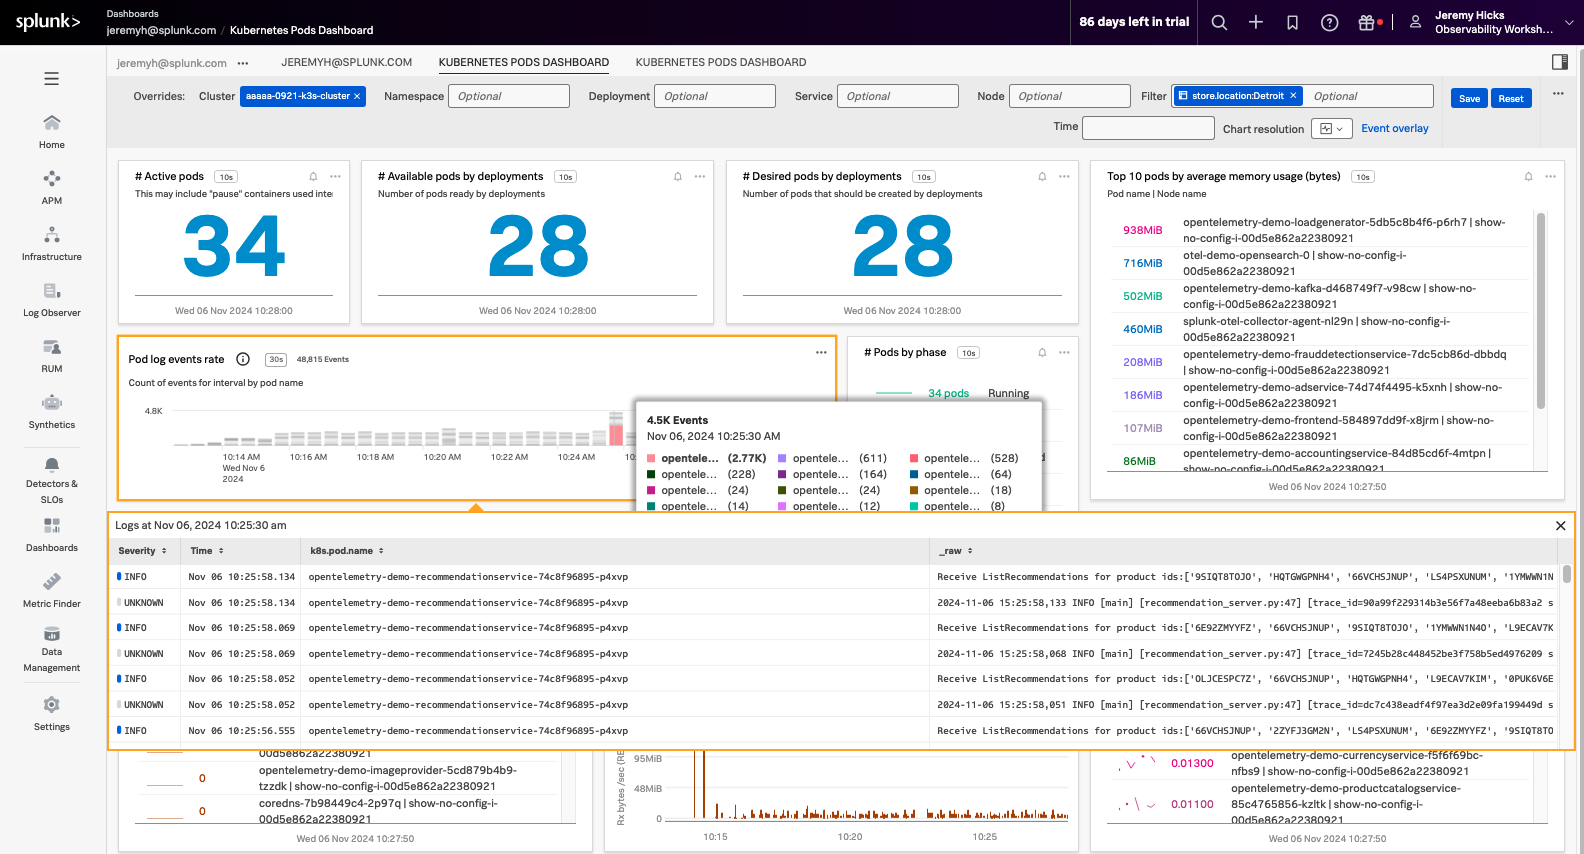Remove the aaaaa-0921-k3s-cluster override chip
The height and width of the screenshot is (854, 1584).
pos(357,96)
